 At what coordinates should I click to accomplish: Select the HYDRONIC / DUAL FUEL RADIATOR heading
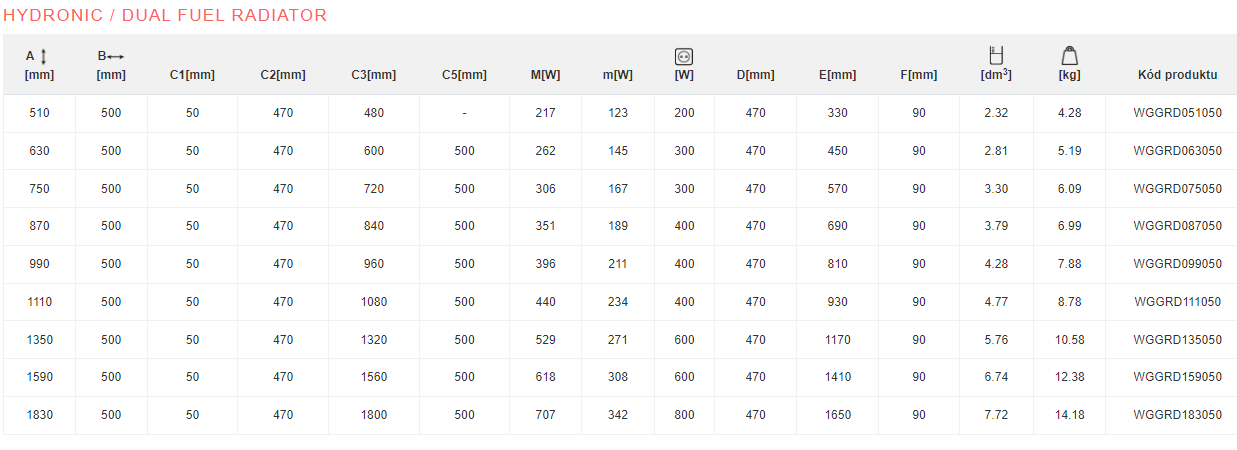click(x=165, y=15)
